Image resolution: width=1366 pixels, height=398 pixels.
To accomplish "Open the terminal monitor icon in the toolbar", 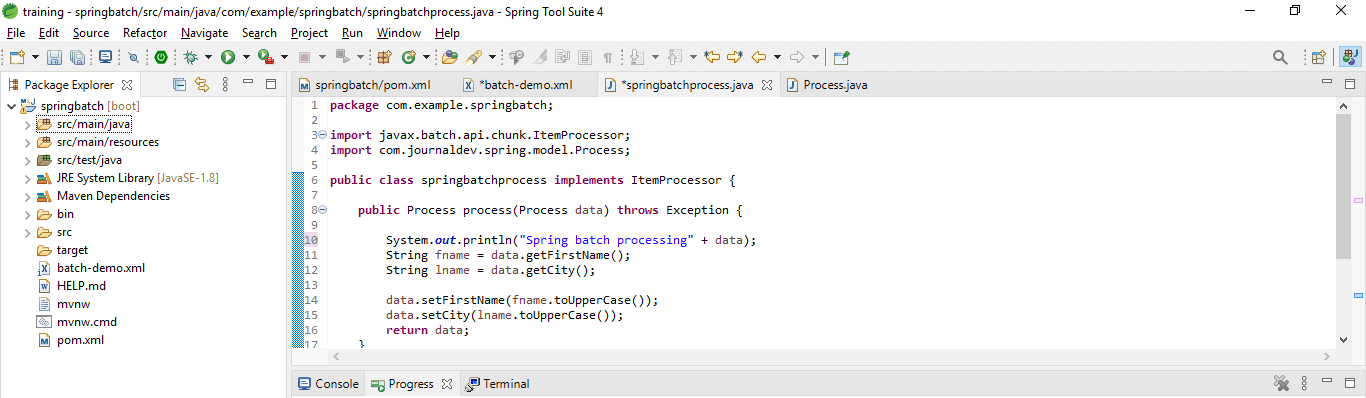I will (x=105, y=57).
